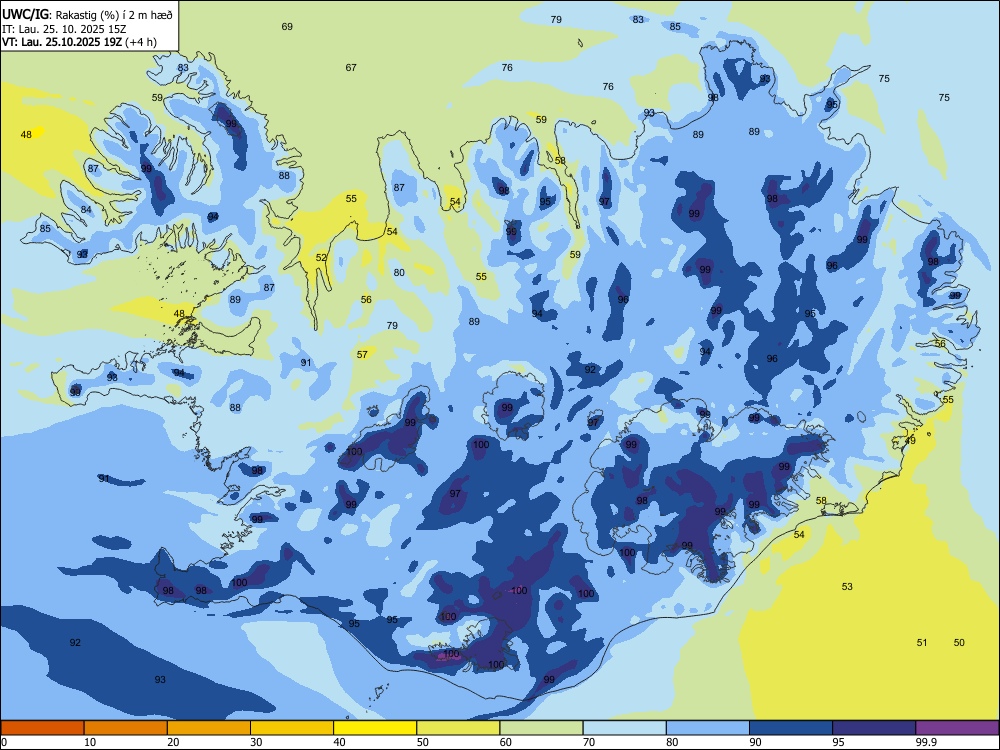Click the color scale tick label '0'
Screen dimensions: 1000x750
click(4, 742)
